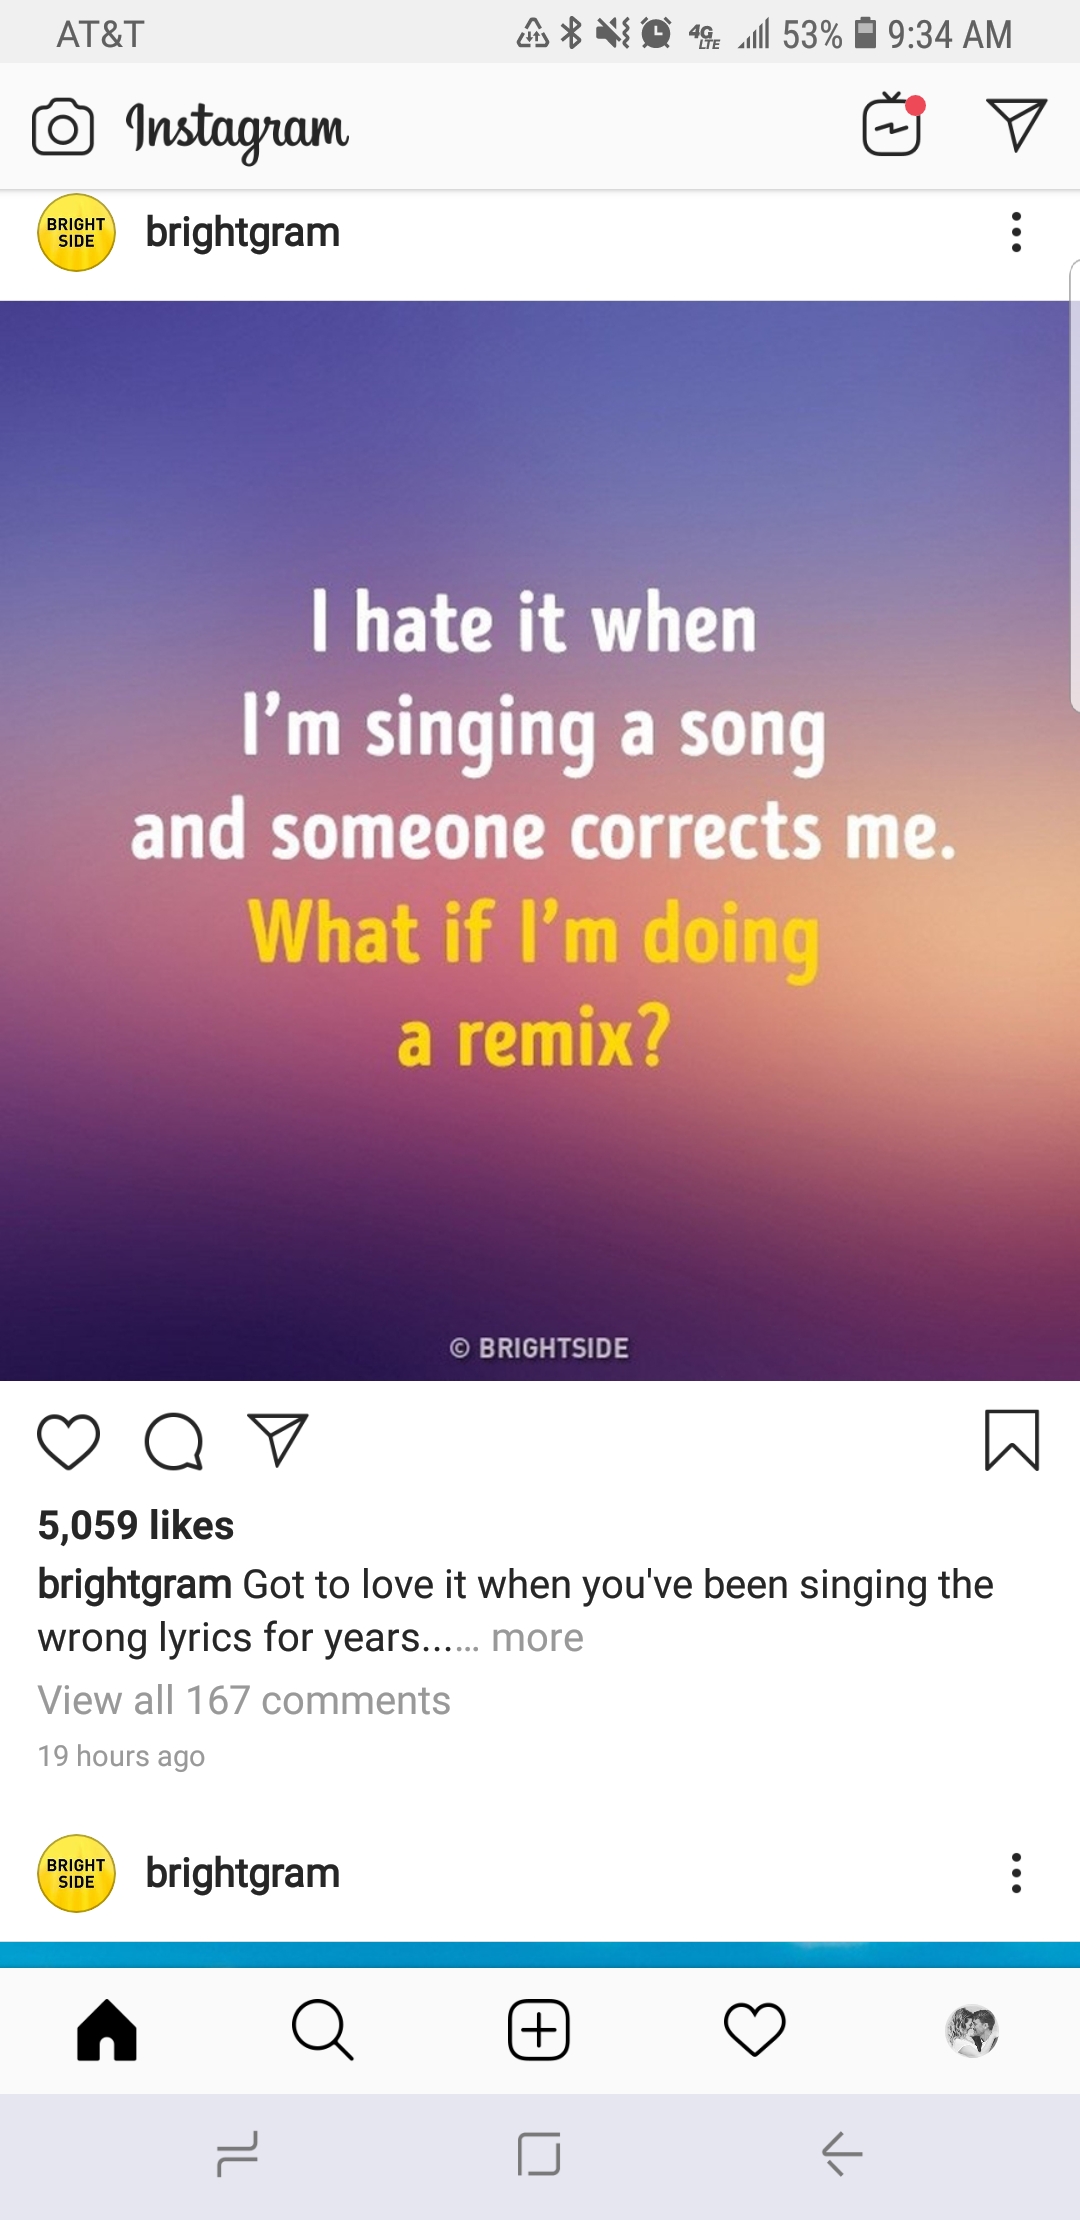The image size is (1080, 2220).
Task: Open options menu for second brightgram post
Action: [1016, 1873]
